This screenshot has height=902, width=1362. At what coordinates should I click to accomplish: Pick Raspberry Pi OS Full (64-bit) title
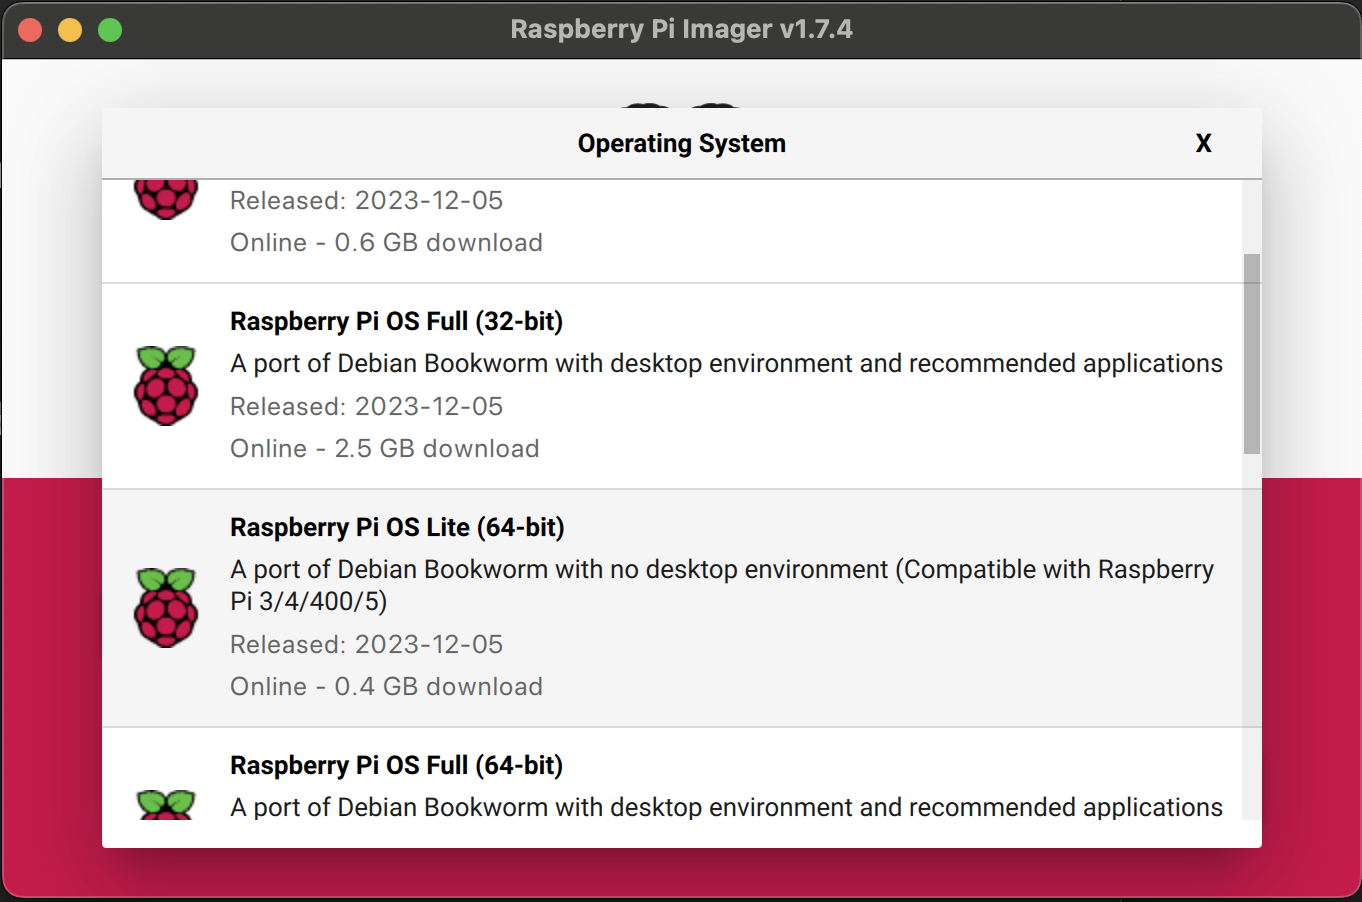[396, 766]
